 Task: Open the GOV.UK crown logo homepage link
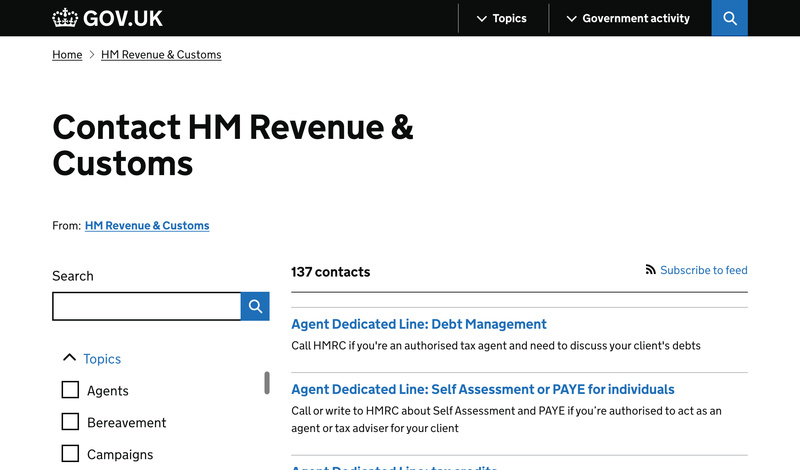(x=107, y=18)
